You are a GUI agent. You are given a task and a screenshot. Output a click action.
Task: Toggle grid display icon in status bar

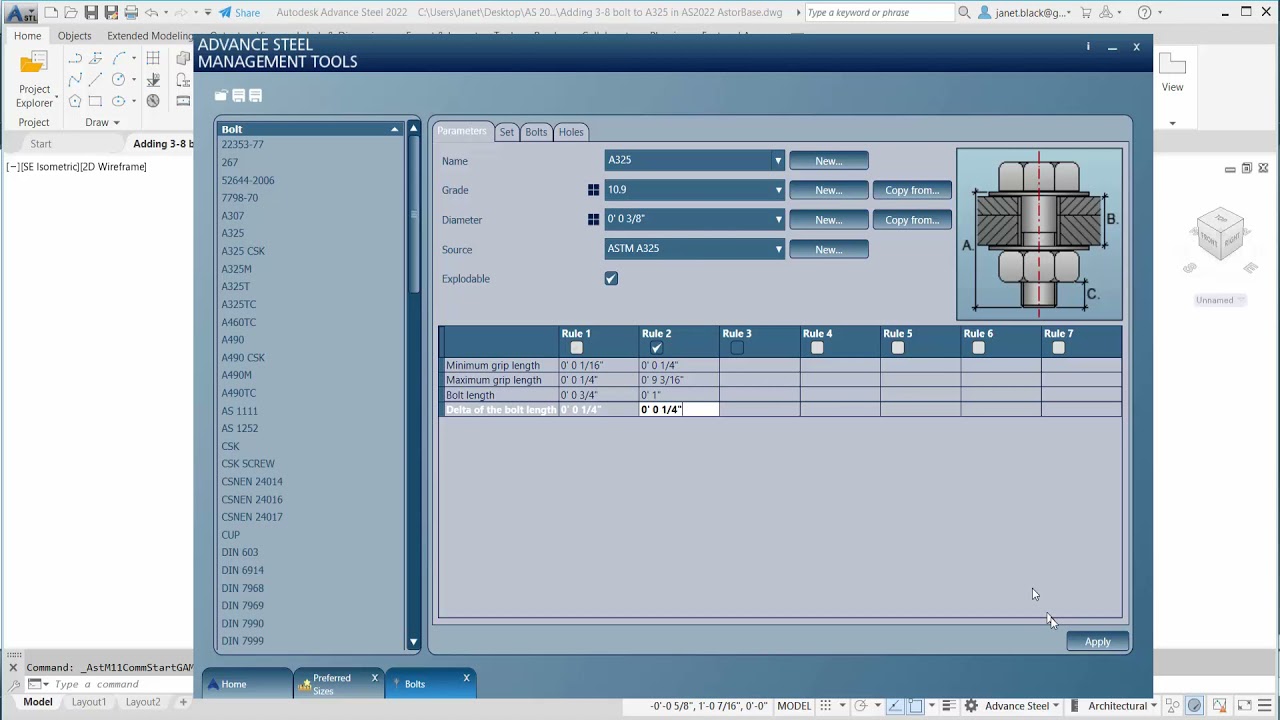point(825,706)
